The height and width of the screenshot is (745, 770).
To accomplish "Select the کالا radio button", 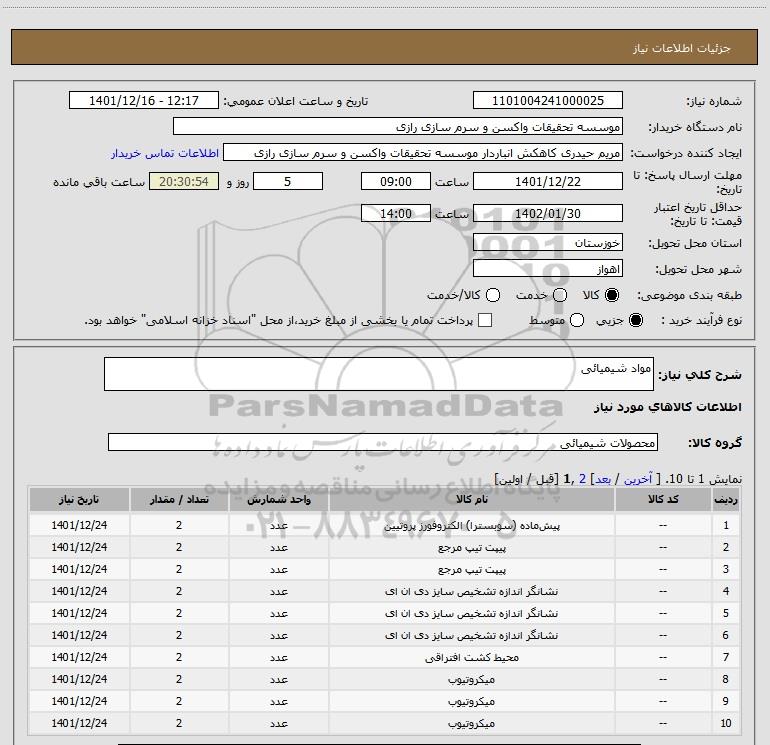I will 612,295.
